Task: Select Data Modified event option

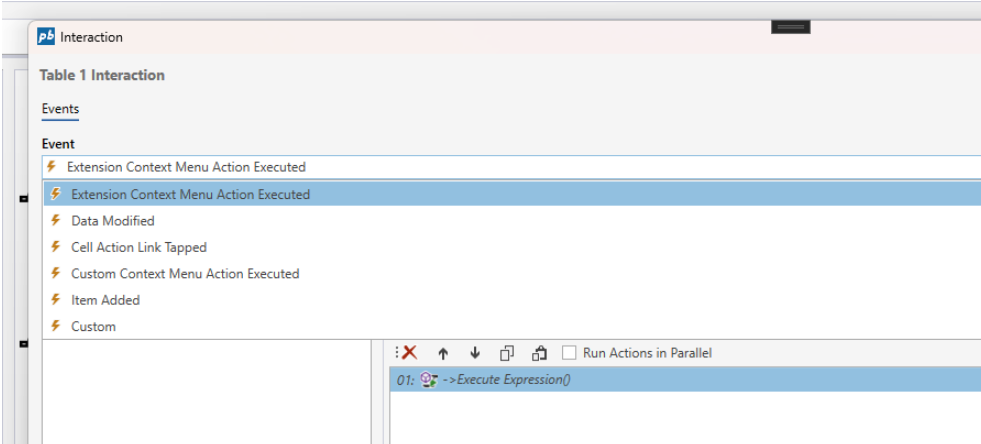Action: point(112,221)
